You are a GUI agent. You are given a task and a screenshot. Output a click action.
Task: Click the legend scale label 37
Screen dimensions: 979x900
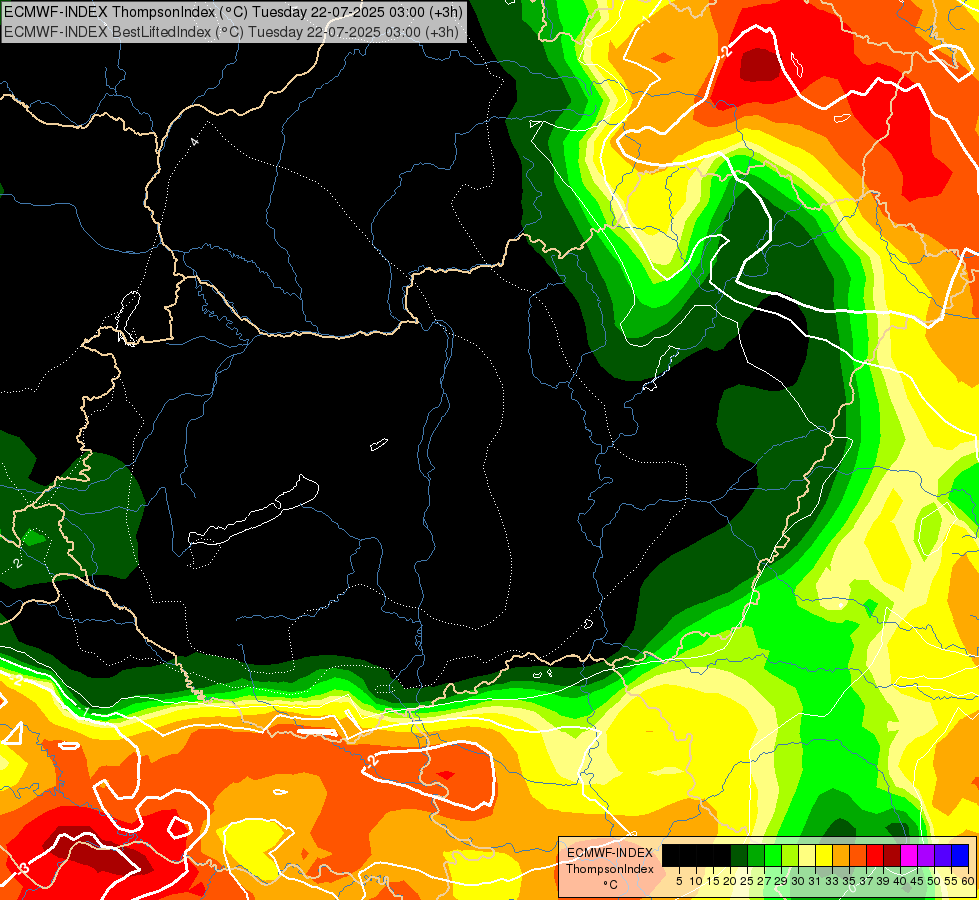(866, 881)
